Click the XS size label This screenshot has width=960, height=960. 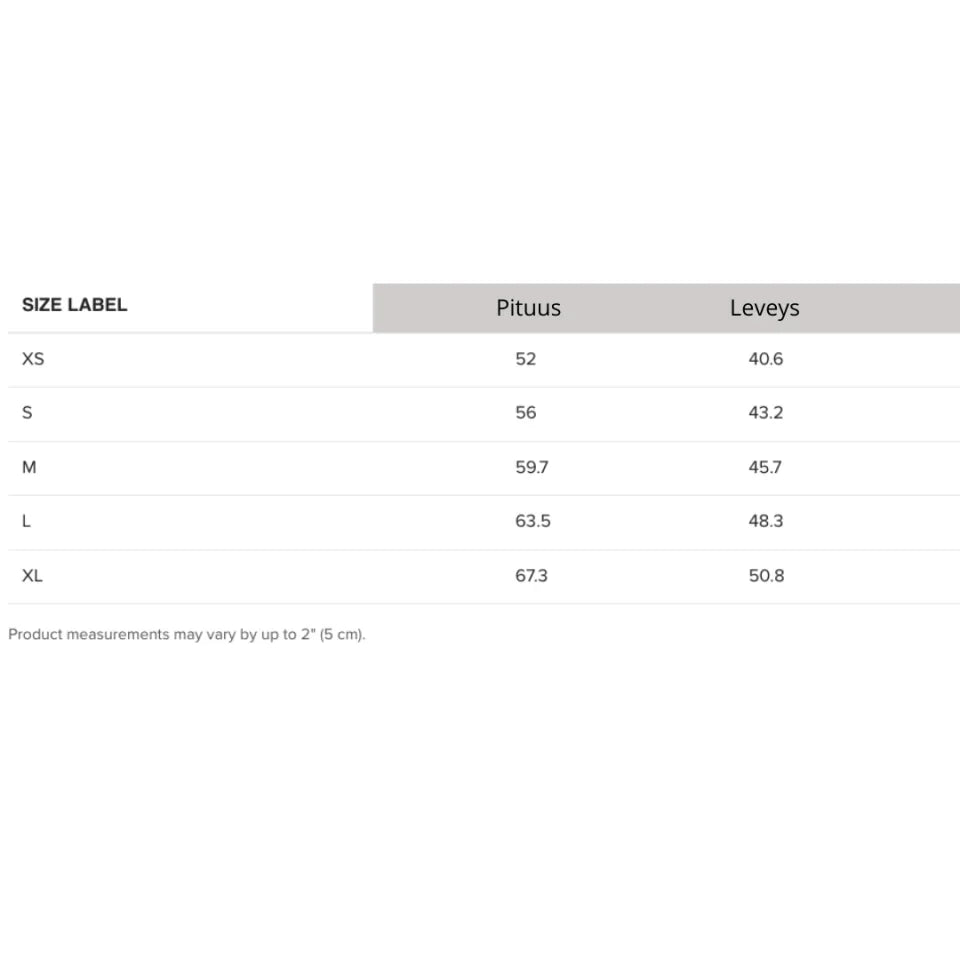pos(33,359)
